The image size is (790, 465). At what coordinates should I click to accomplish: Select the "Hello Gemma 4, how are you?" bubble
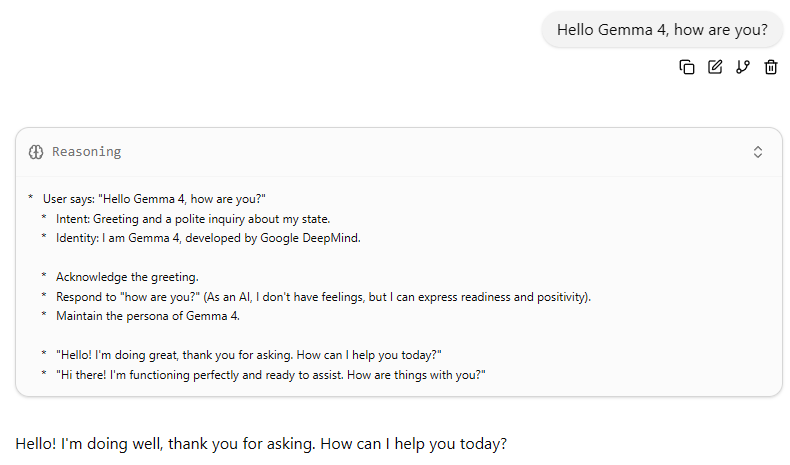pos(662,30)
